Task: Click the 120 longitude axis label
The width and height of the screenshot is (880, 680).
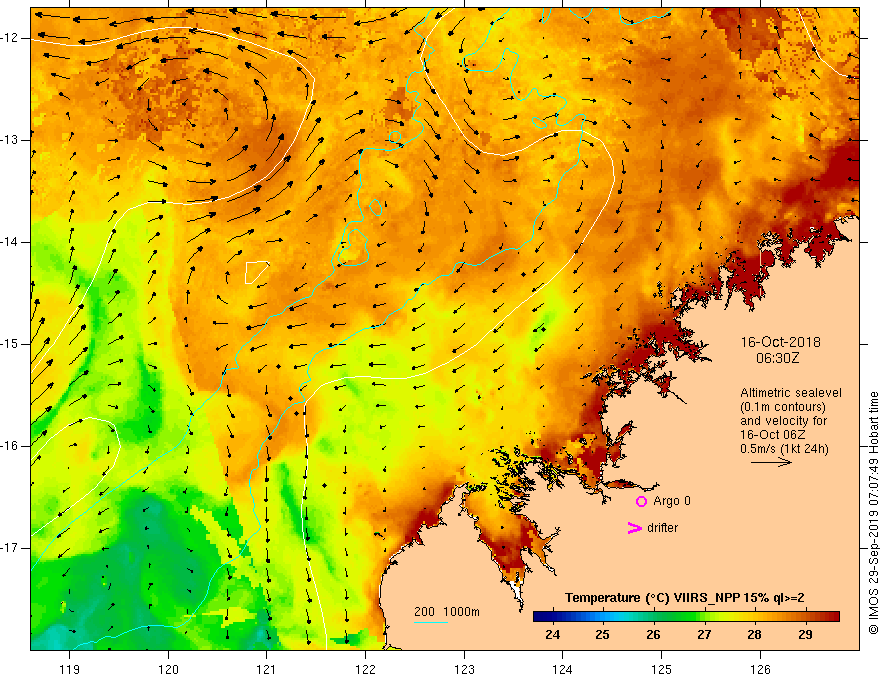Action: click(168, 669)
